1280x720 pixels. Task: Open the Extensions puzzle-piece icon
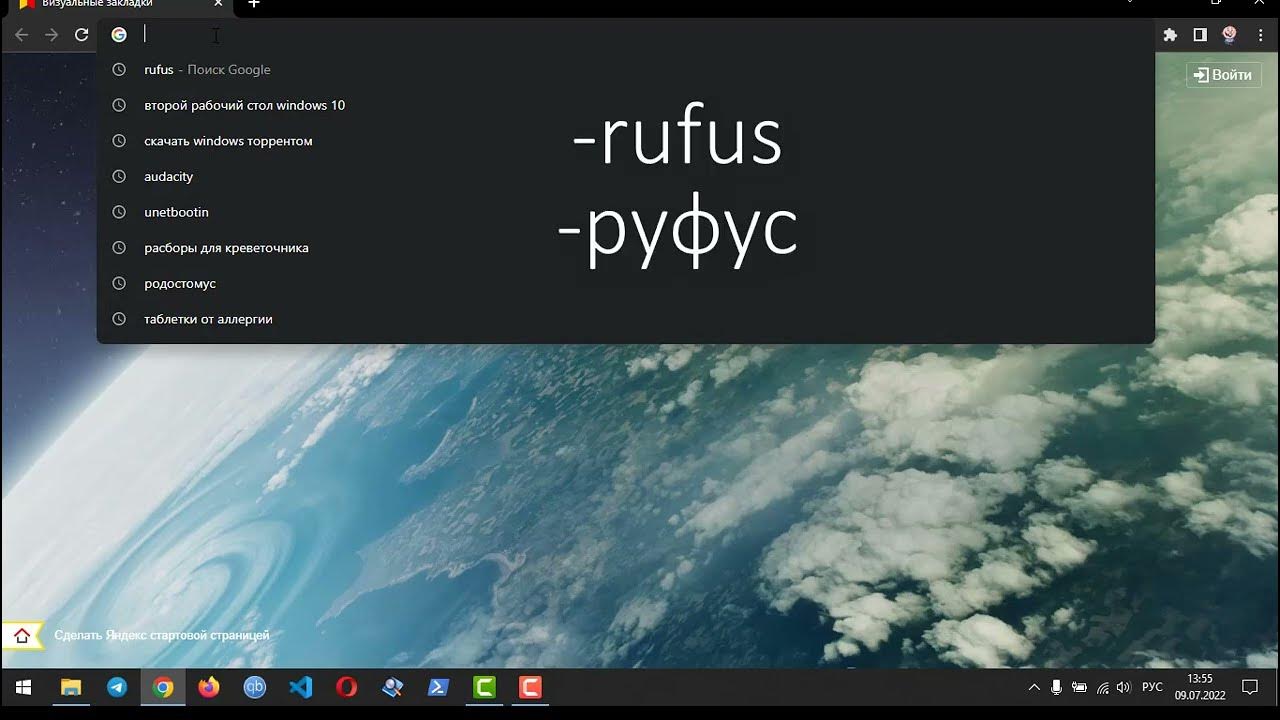coord(1170,35)
